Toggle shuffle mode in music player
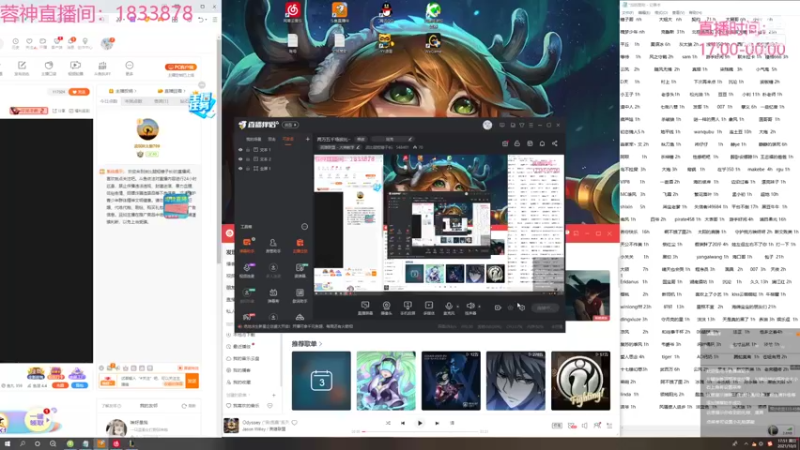Screen dimensions: 800x450 [388, 423]
